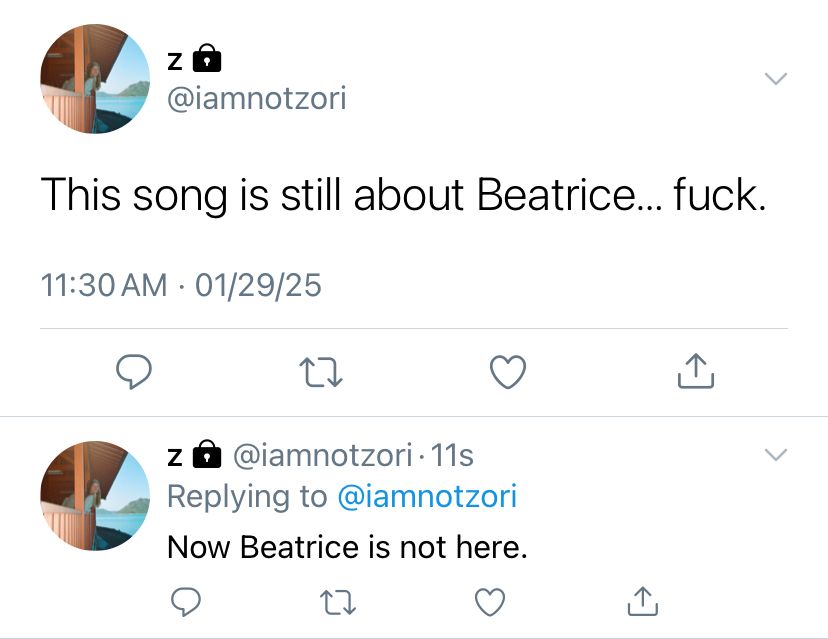
Task: Share the "Now Beatrice is not here" reply
Action: [641, 602]
